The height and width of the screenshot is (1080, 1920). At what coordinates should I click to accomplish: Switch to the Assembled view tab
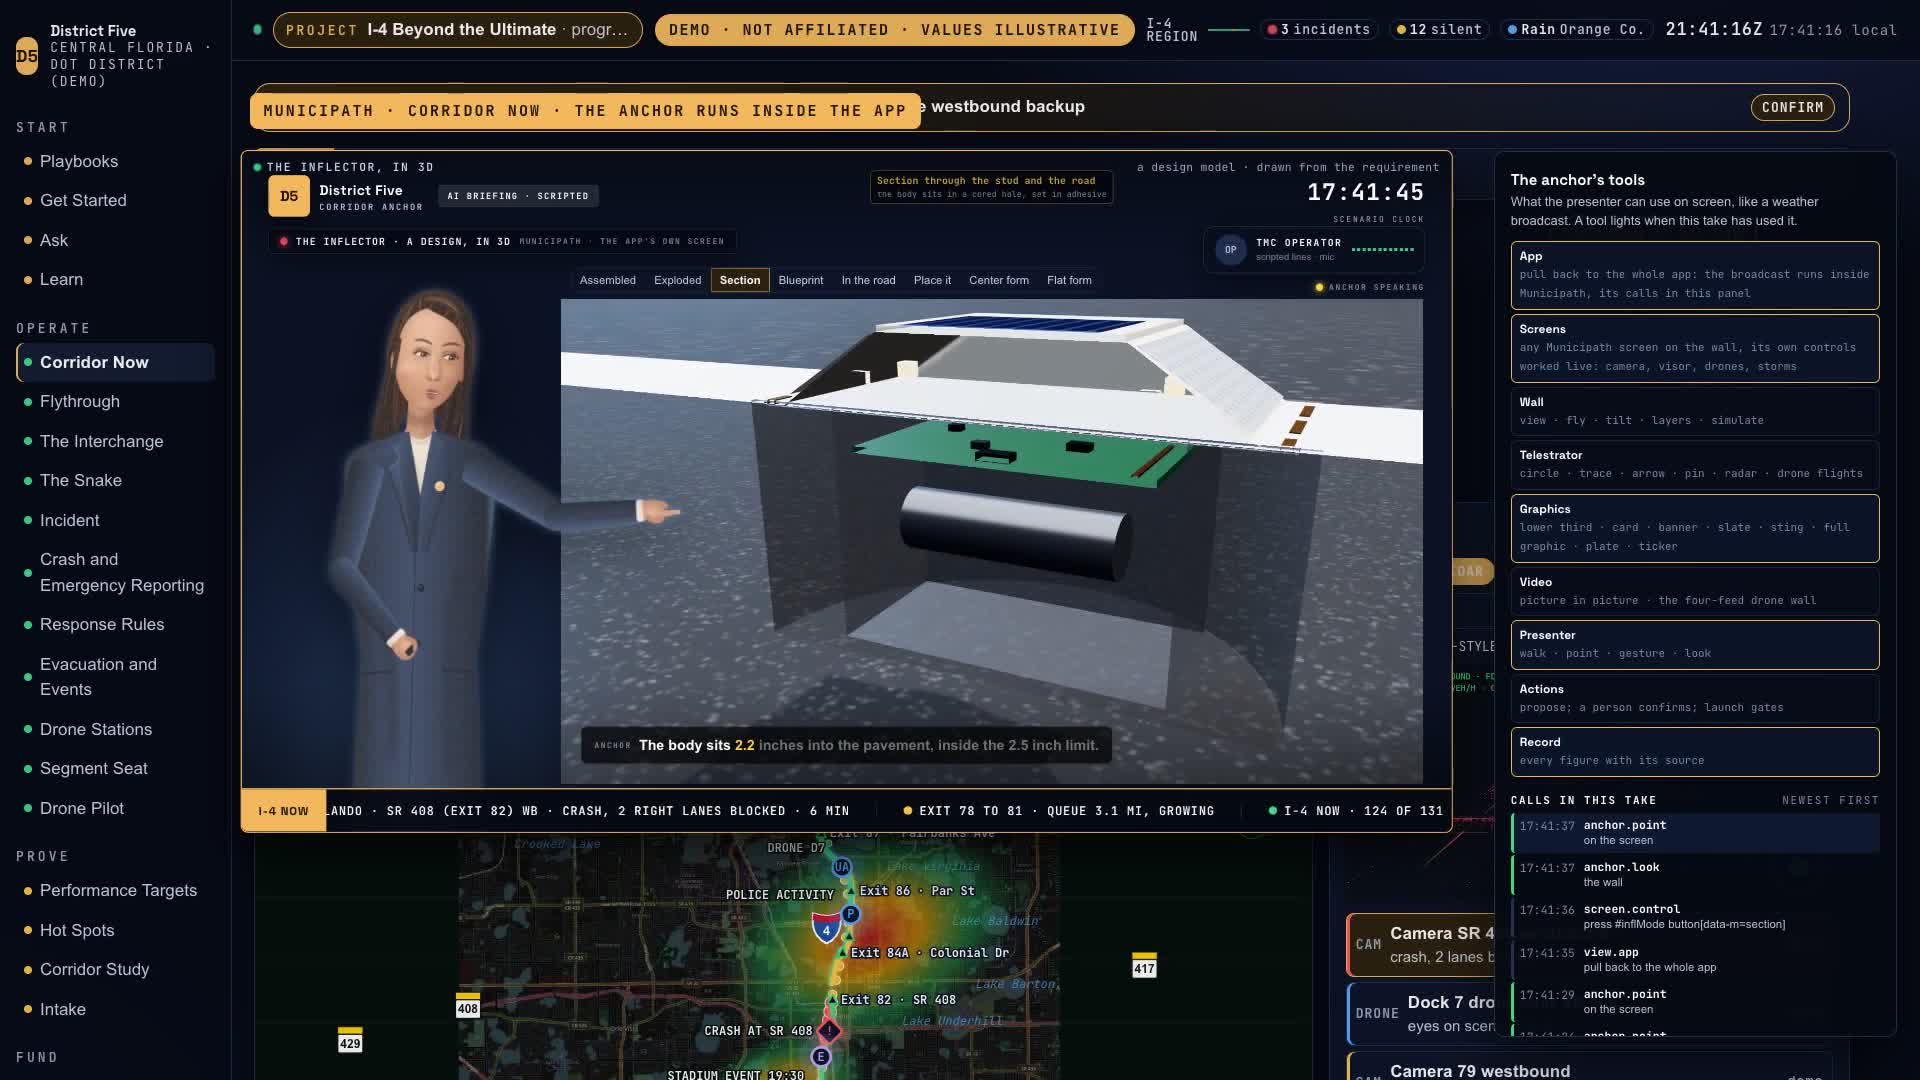click(x=608, y=280)
